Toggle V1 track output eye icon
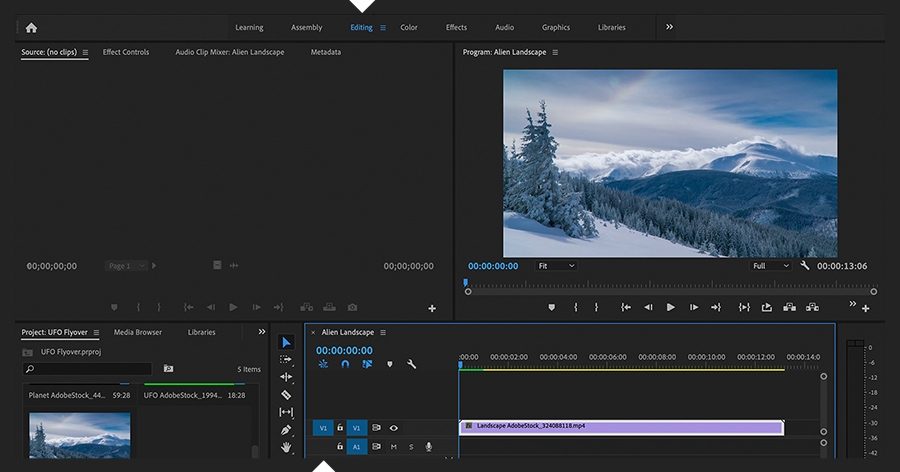 pos(393,428)
